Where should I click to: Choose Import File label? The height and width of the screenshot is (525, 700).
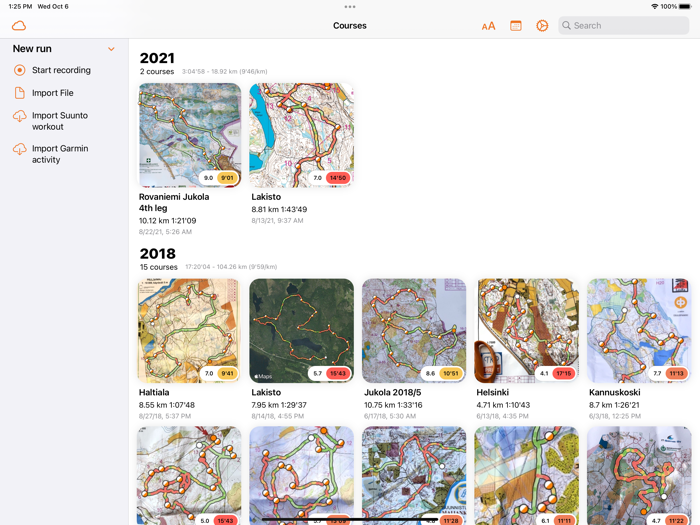(x=53, y=93)
